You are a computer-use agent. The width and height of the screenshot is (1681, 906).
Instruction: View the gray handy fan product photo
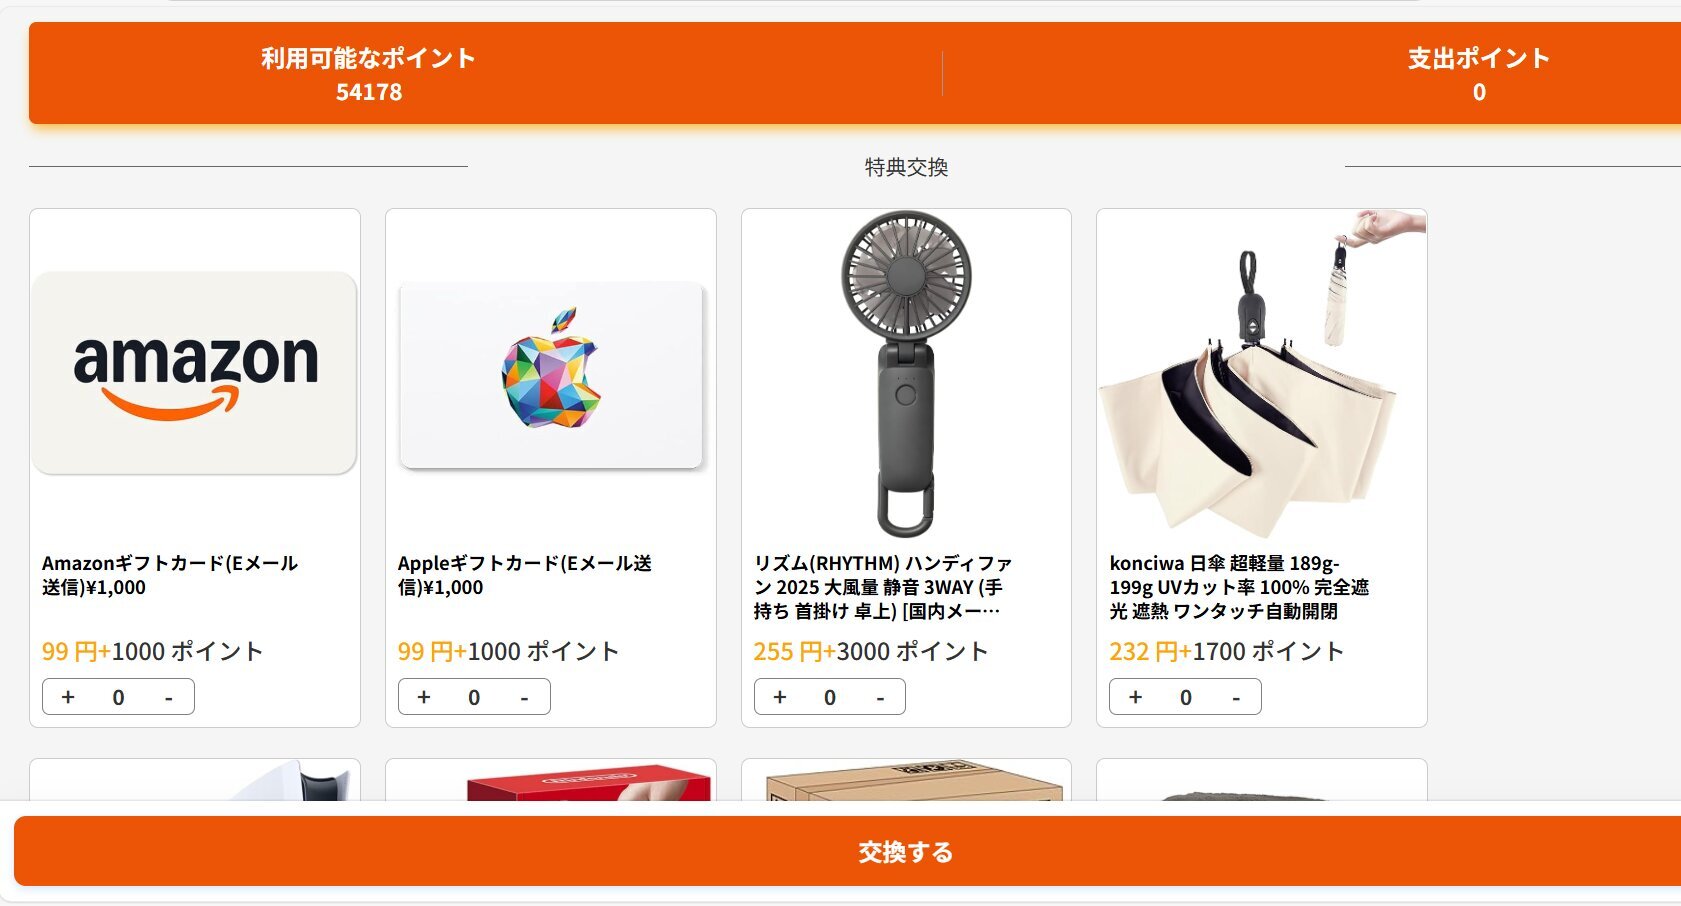[906, 374]
